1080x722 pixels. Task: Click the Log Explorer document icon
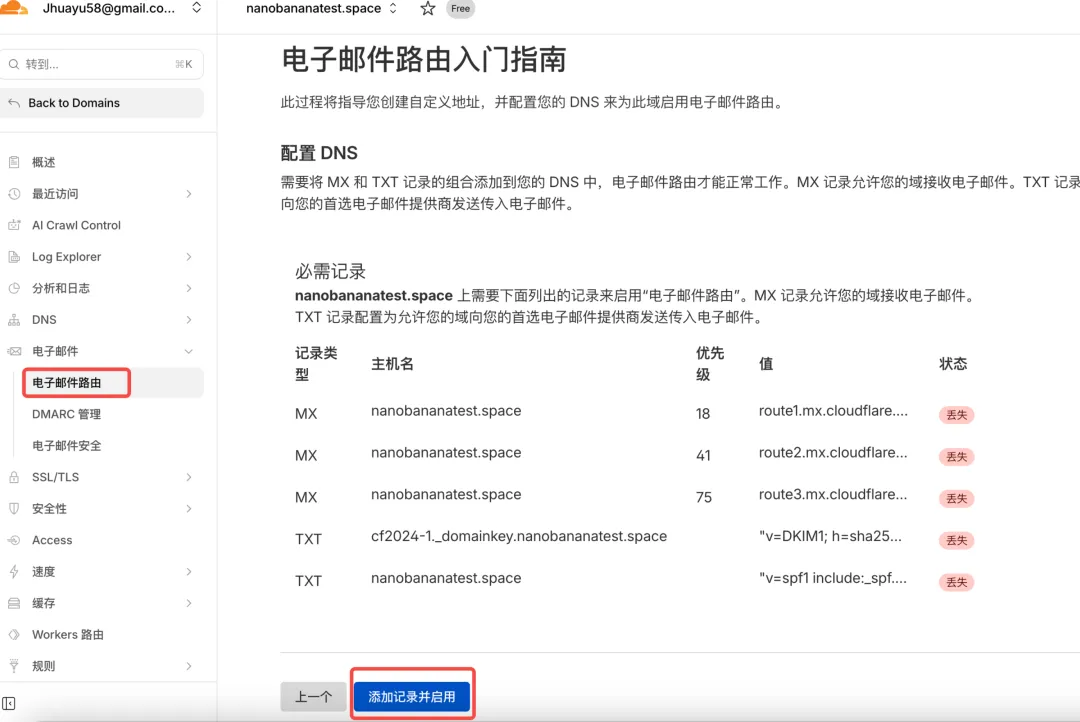pos(14,257)
